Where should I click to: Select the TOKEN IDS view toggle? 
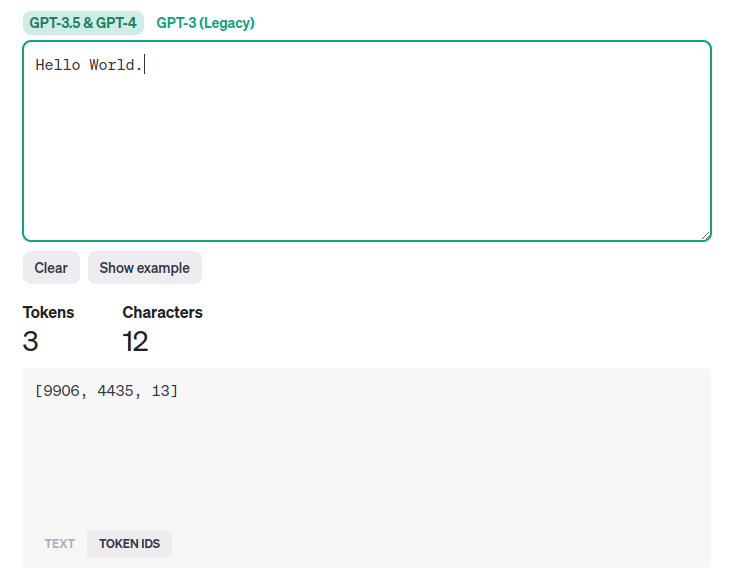tap(129, 544)
